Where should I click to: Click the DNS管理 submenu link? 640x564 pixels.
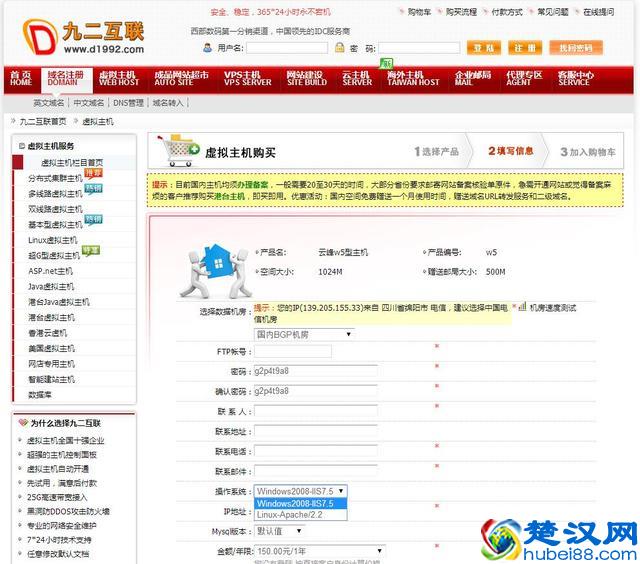(128, 103)
